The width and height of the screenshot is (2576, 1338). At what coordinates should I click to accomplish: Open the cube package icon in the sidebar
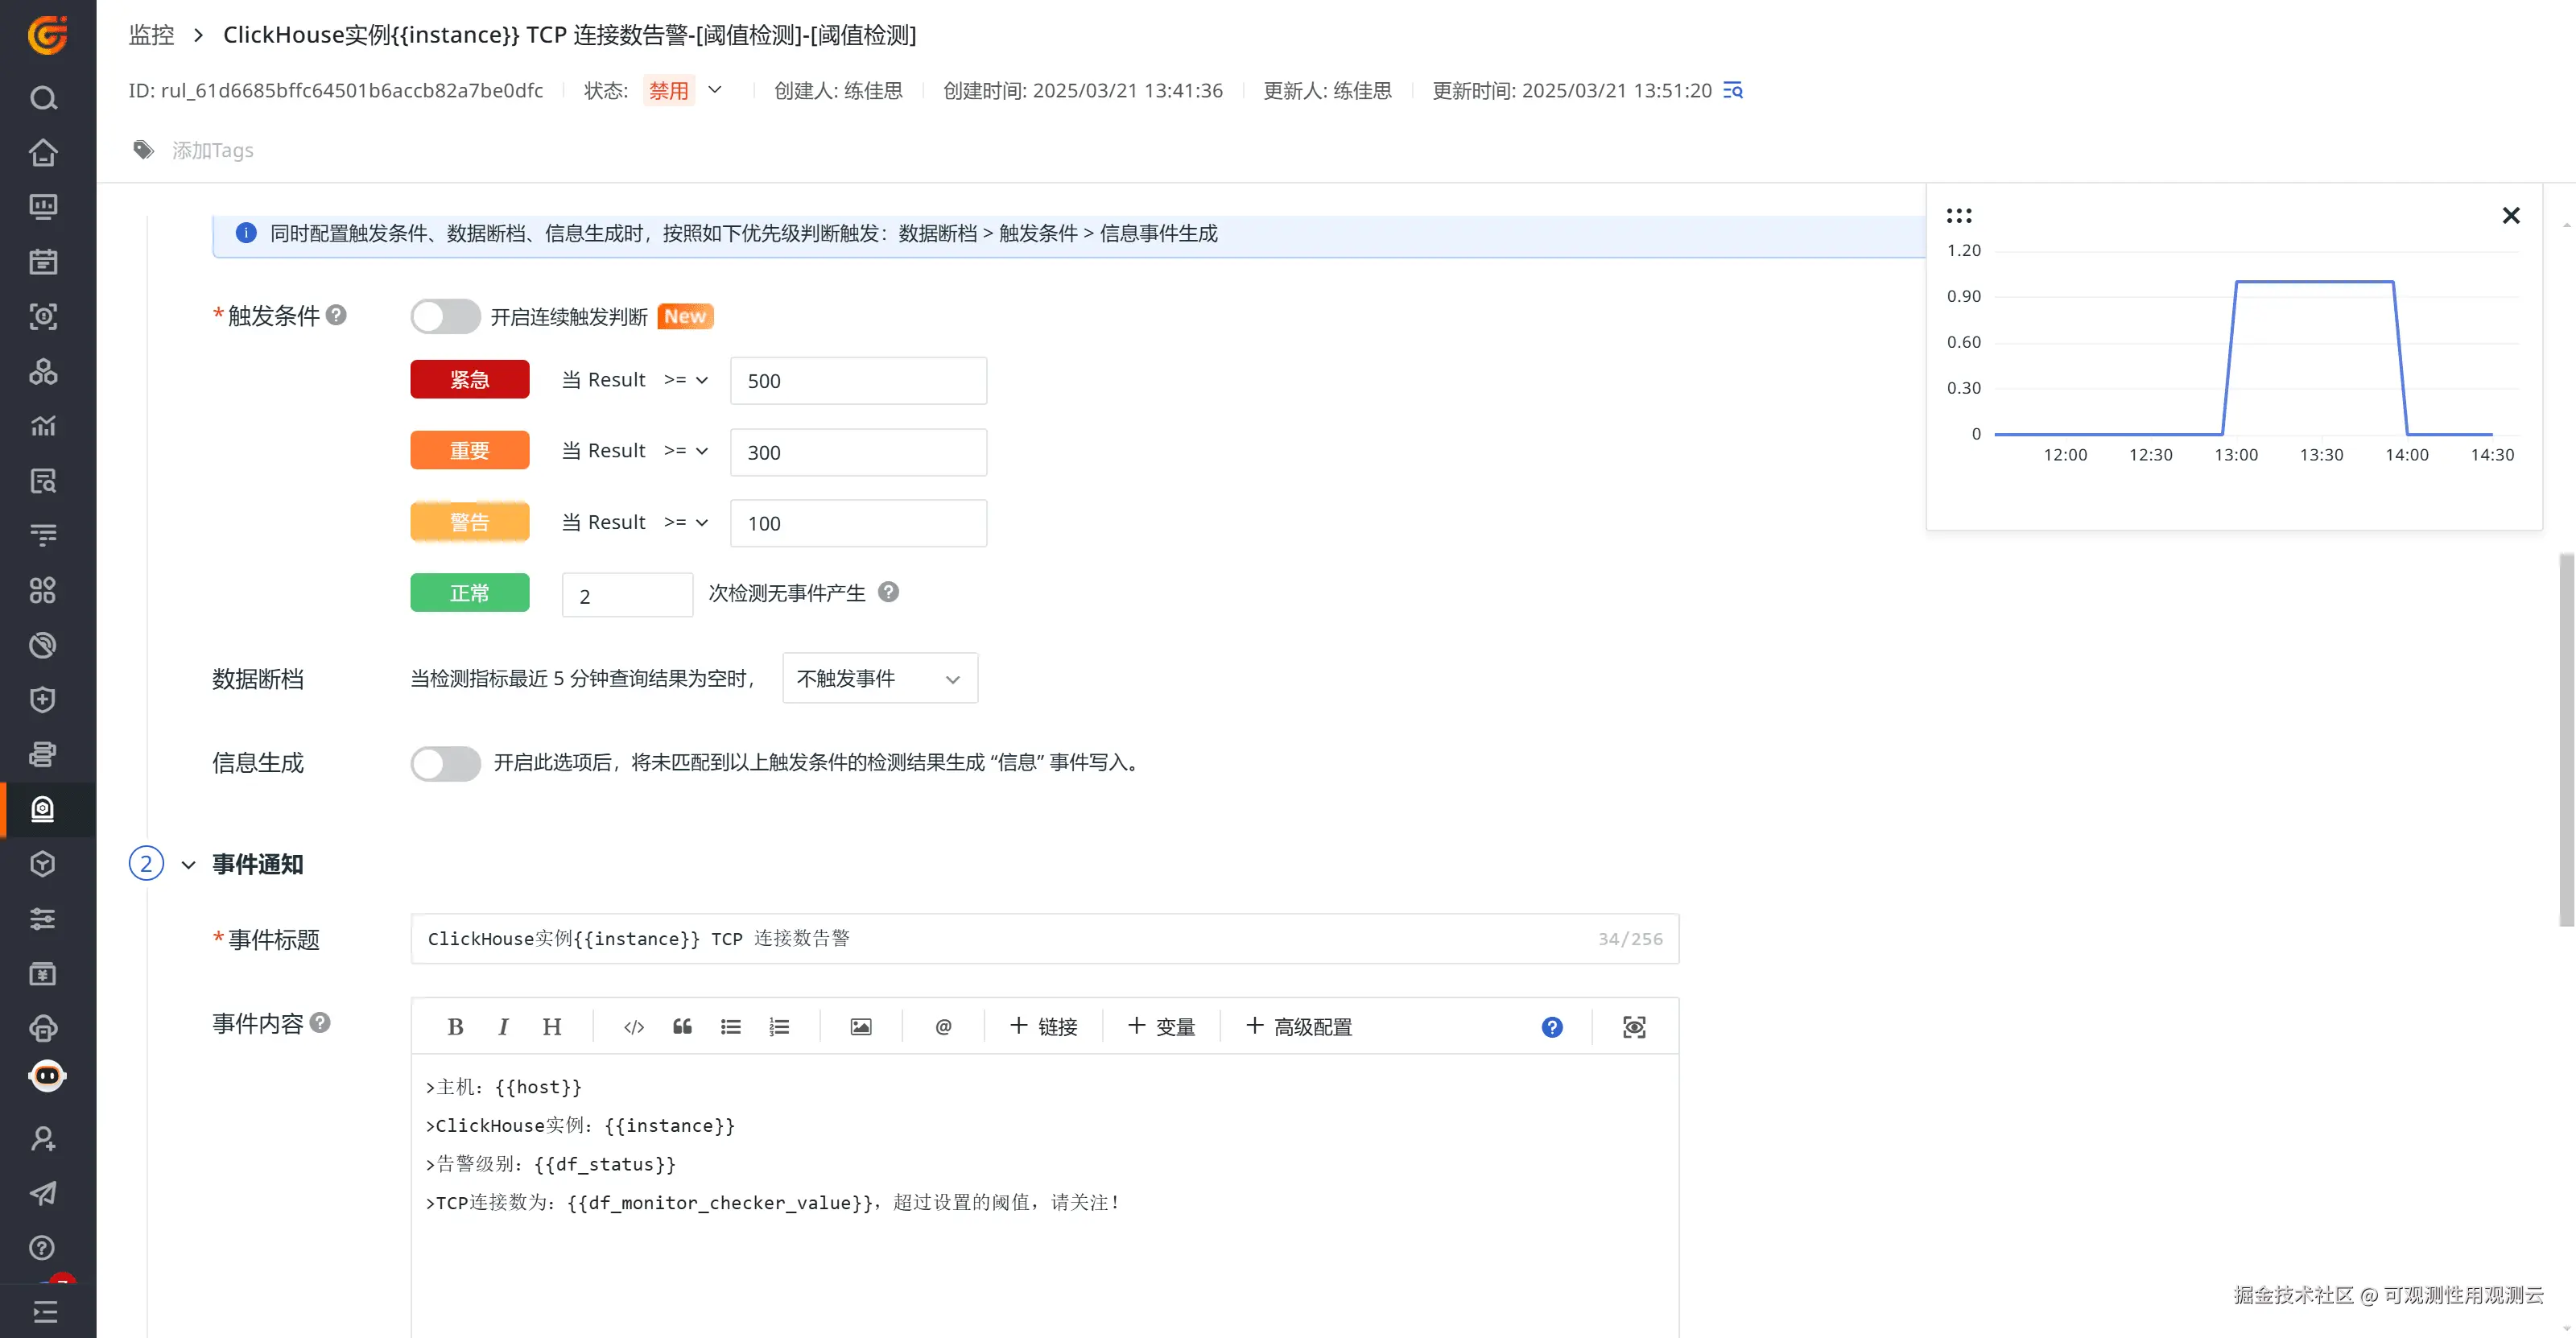pos(43,864)
